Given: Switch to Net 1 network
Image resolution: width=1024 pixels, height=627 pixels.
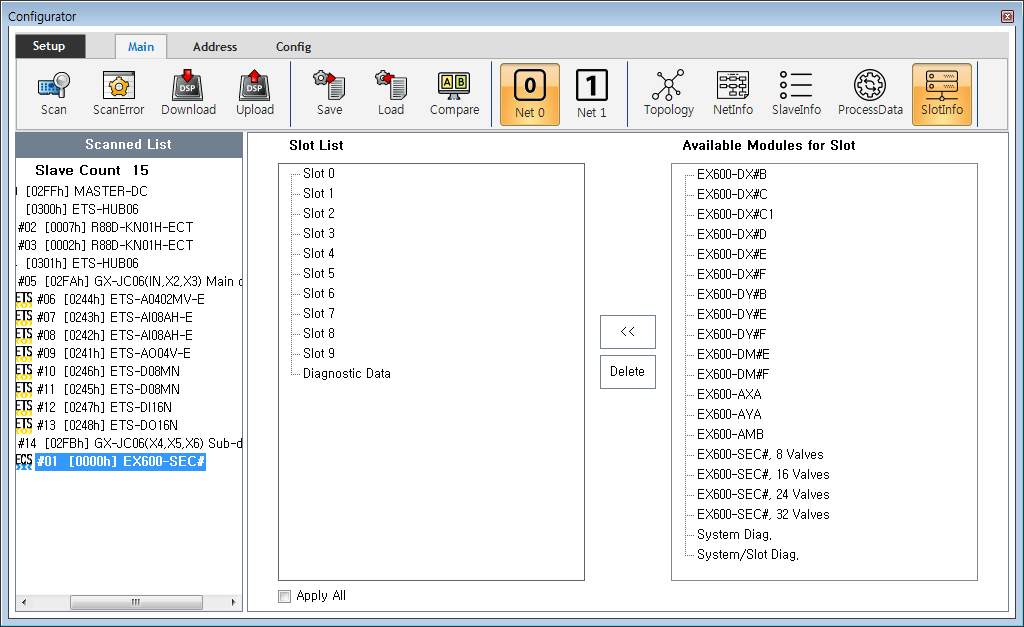Looking at the screenshot, I should (x=592, y=95).
